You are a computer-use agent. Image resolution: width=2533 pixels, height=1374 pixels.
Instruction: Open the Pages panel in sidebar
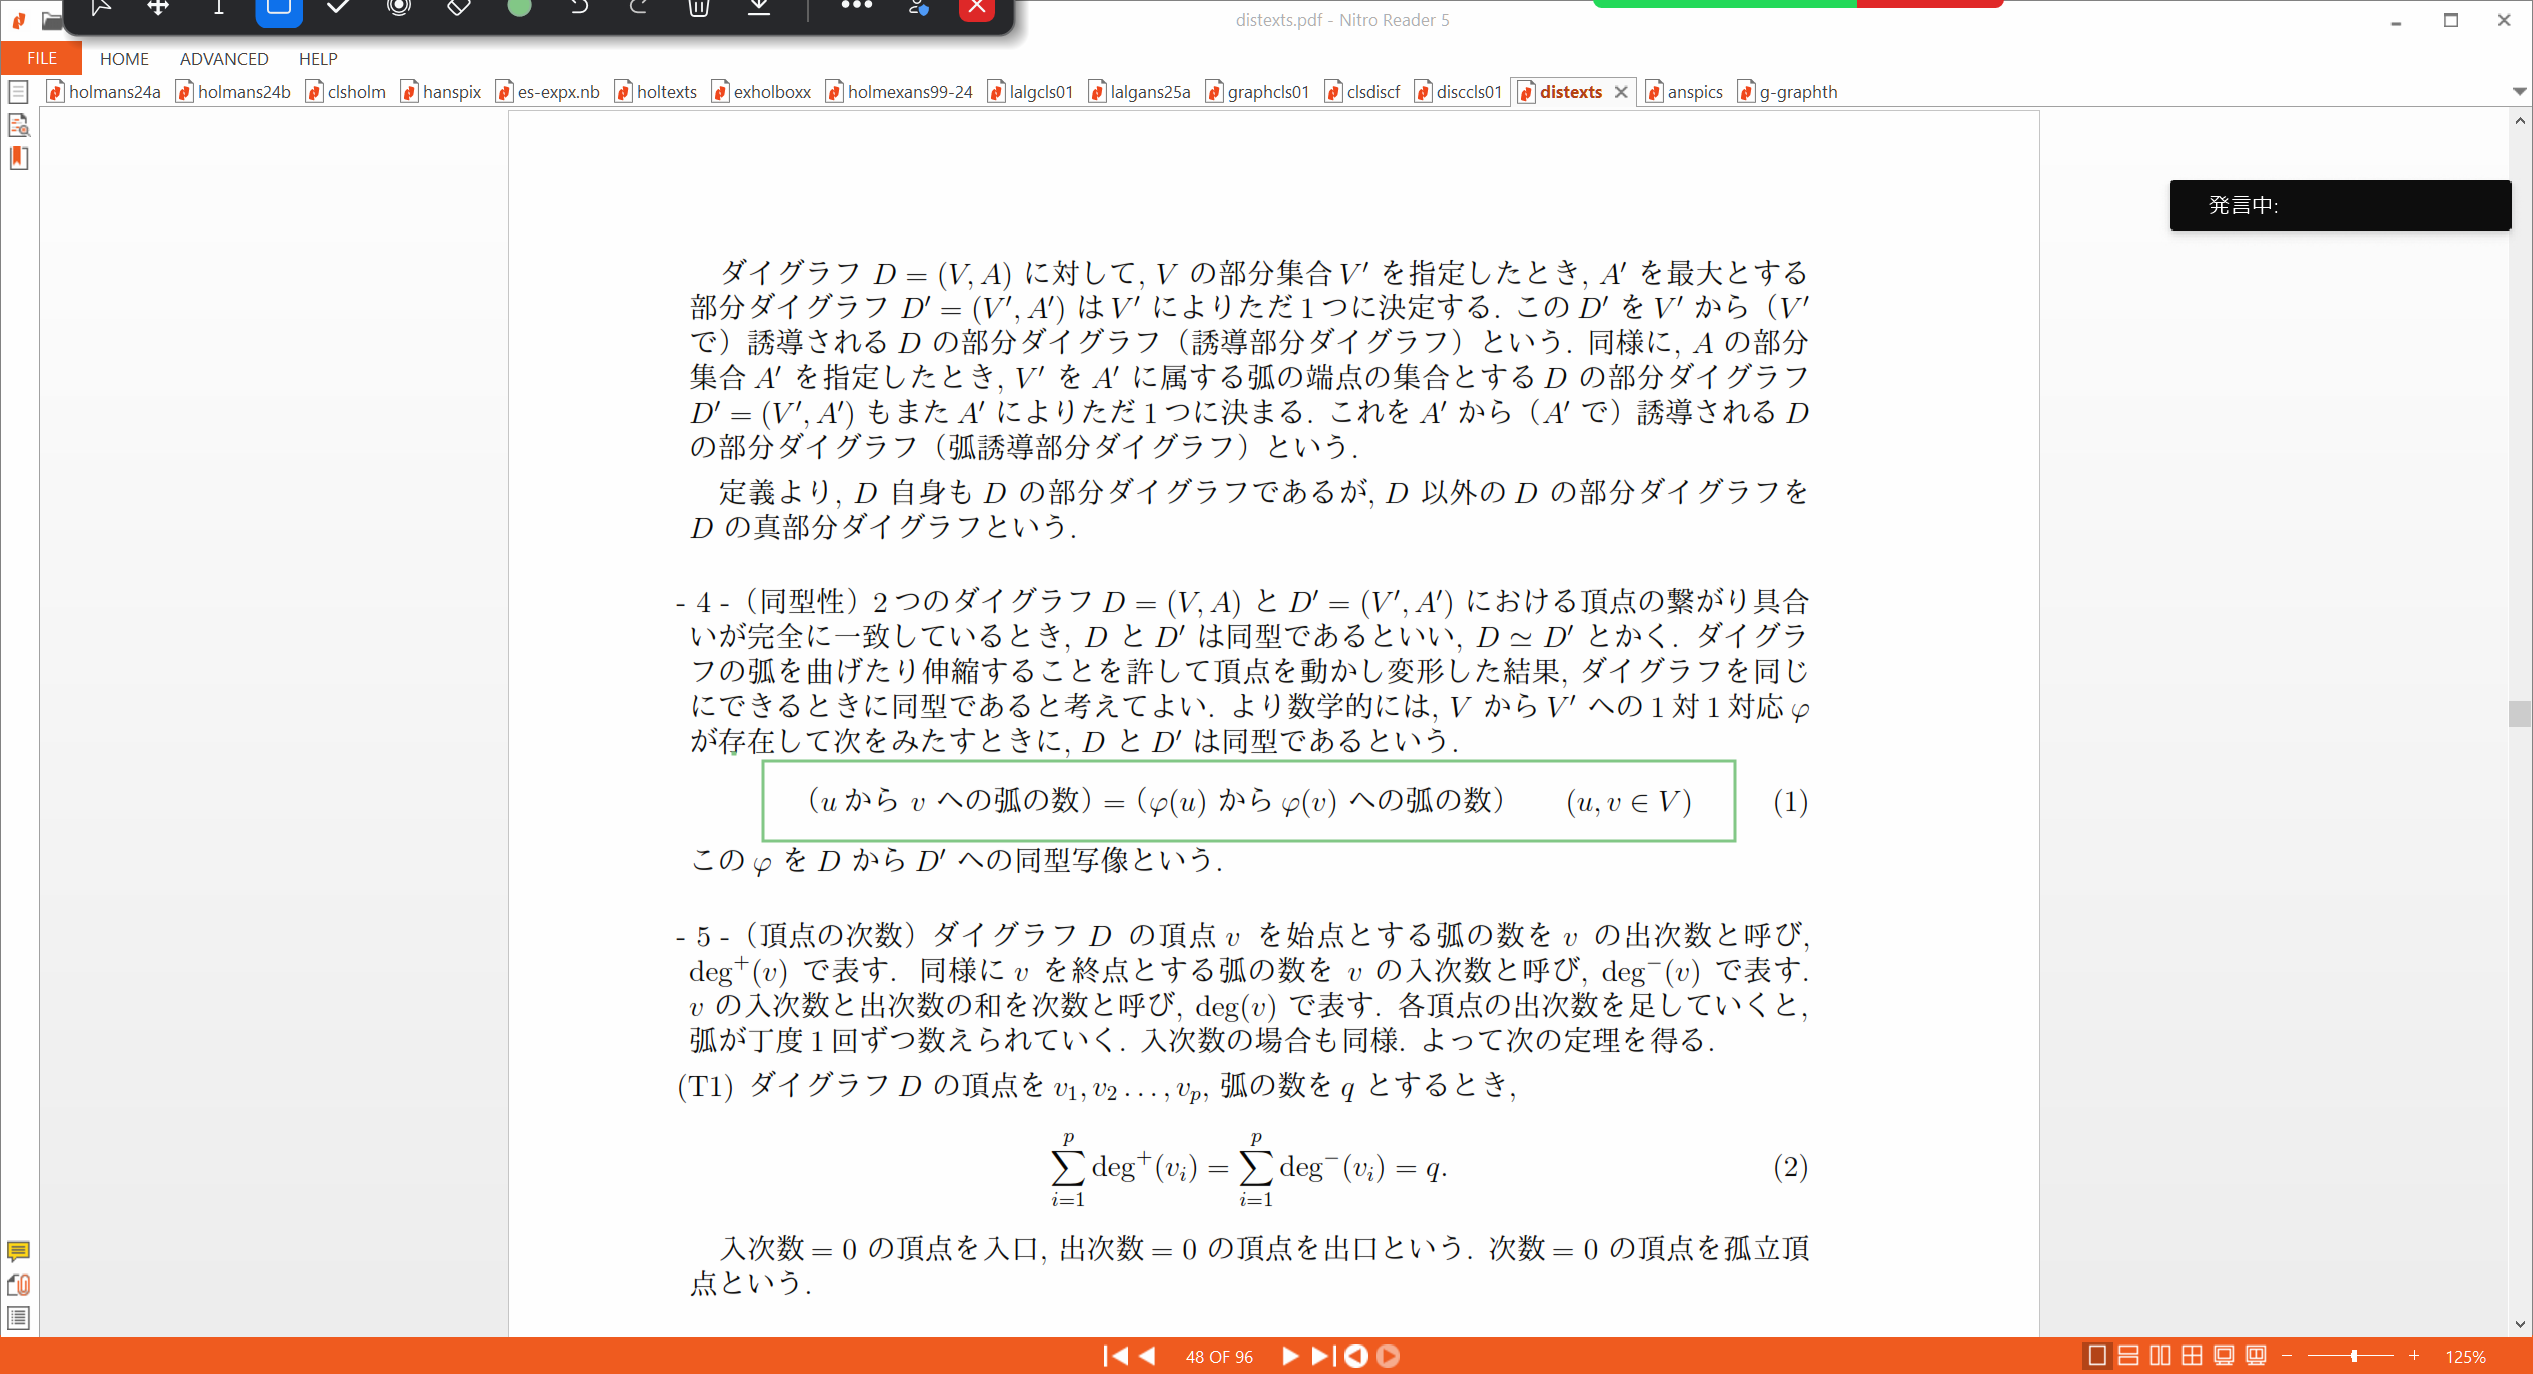tap(18, 93)
